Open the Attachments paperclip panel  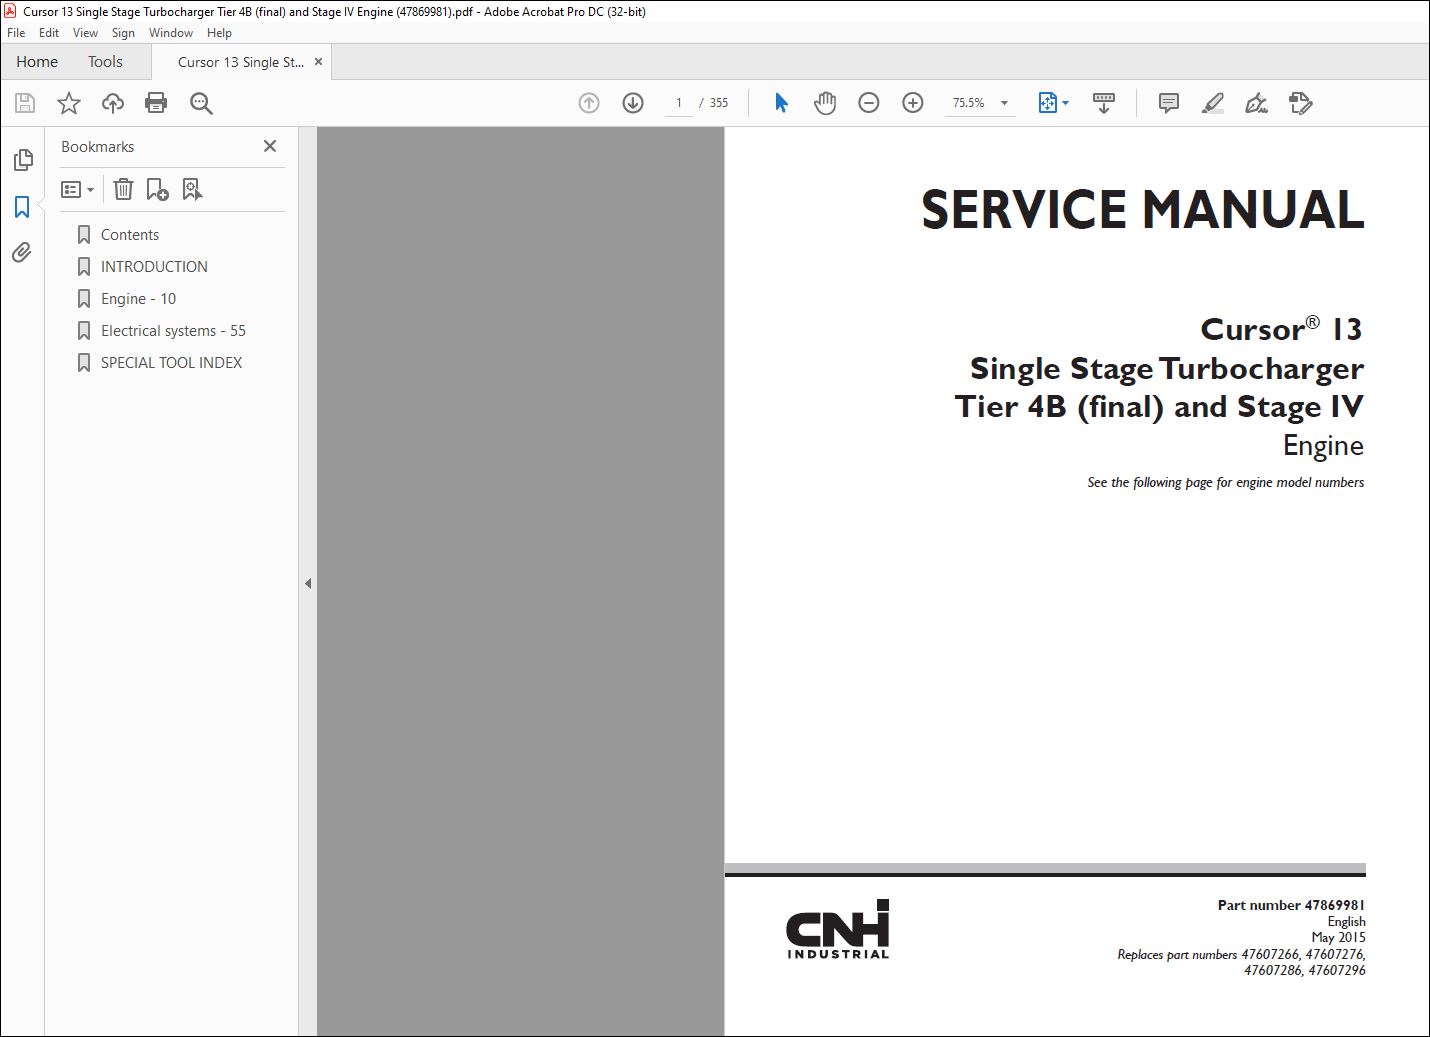pos(22,252)
